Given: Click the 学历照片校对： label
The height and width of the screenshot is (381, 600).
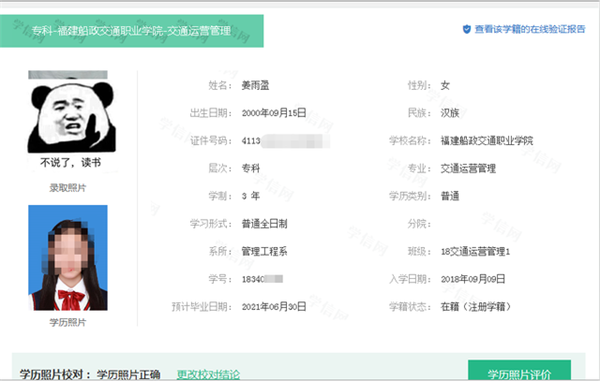Looking at the screenshot, I should point(55,374).
